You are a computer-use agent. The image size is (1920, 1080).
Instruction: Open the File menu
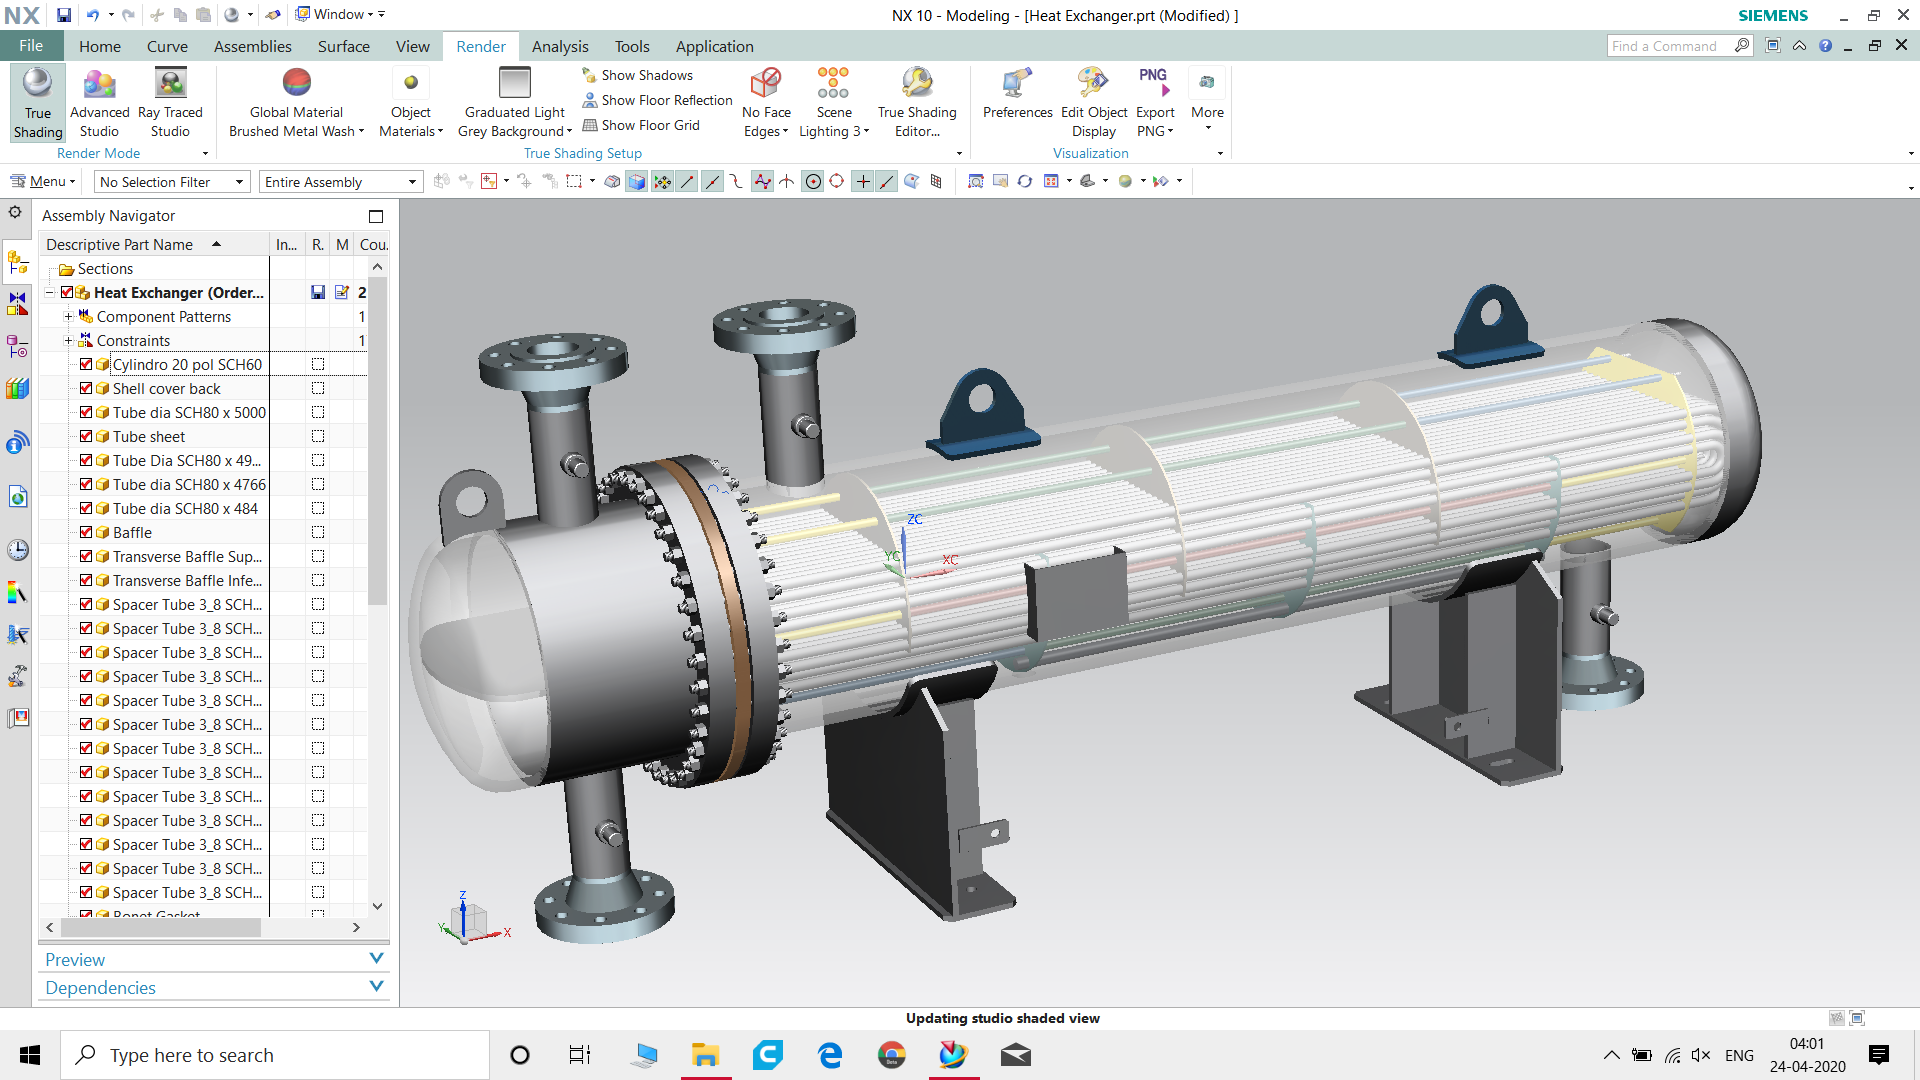[31, 46]
